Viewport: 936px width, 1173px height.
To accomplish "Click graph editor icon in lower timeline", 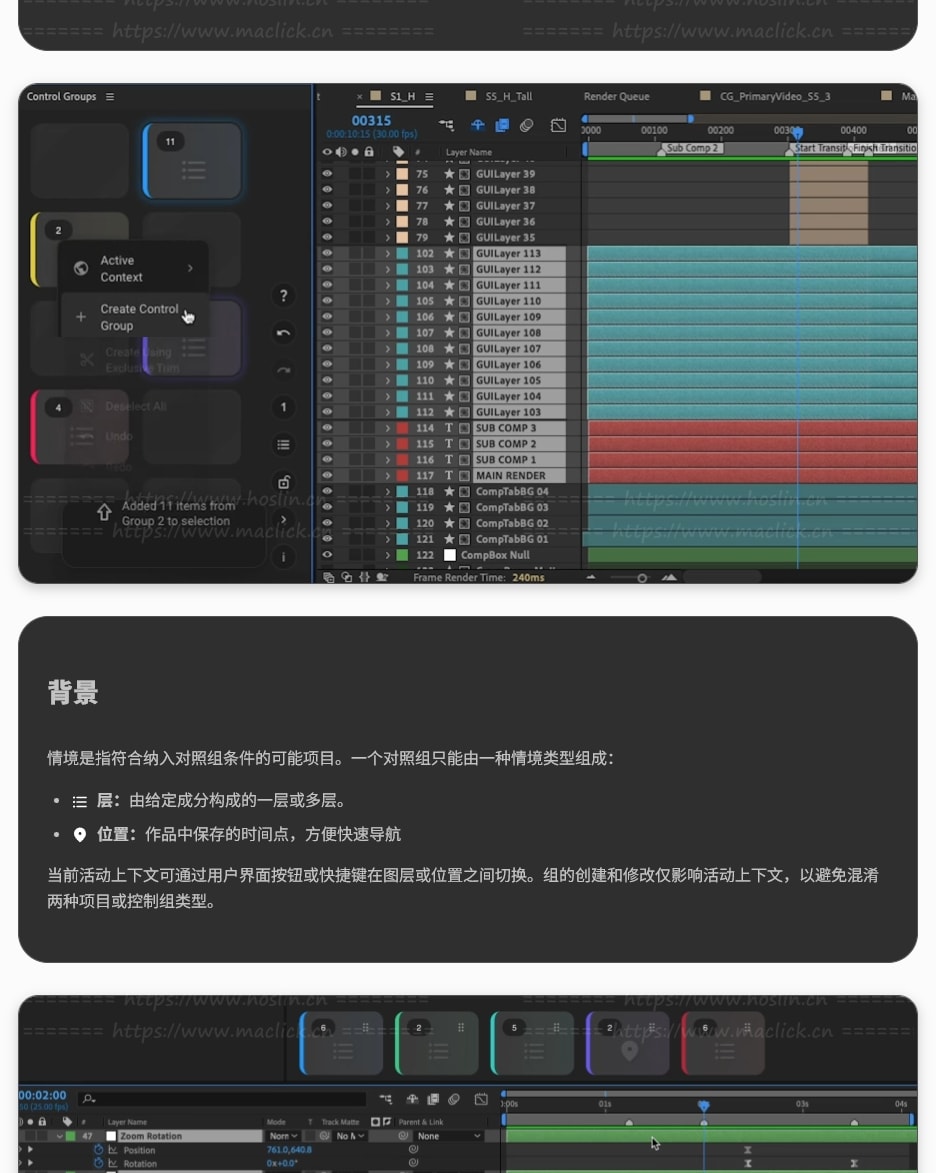I will coord(481,1098).
